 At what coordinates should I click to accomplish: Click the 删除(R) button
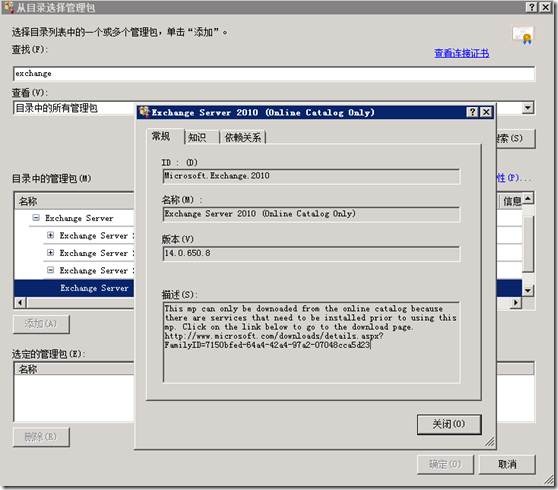click(41, 437)
